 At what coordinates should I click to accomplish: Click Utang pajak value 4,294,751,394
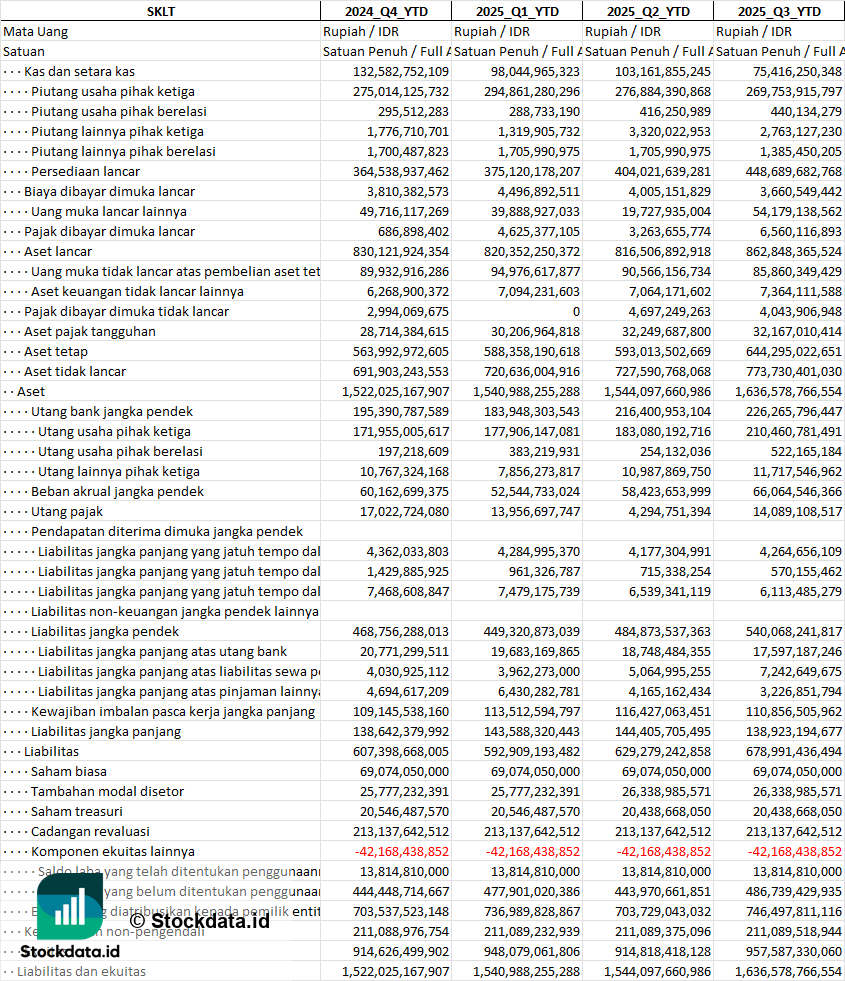tap(669, 512)
